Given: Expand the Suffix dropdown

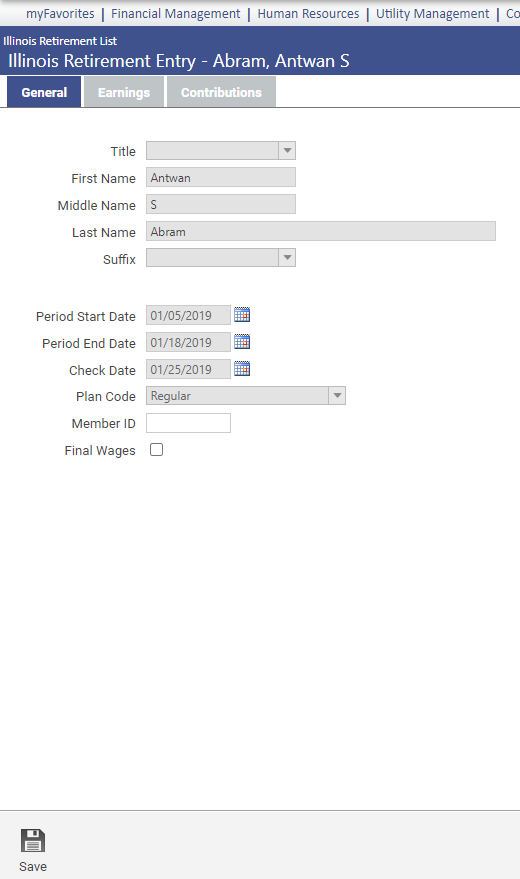Looking at the screenshot, I should [x=287, y=258].
